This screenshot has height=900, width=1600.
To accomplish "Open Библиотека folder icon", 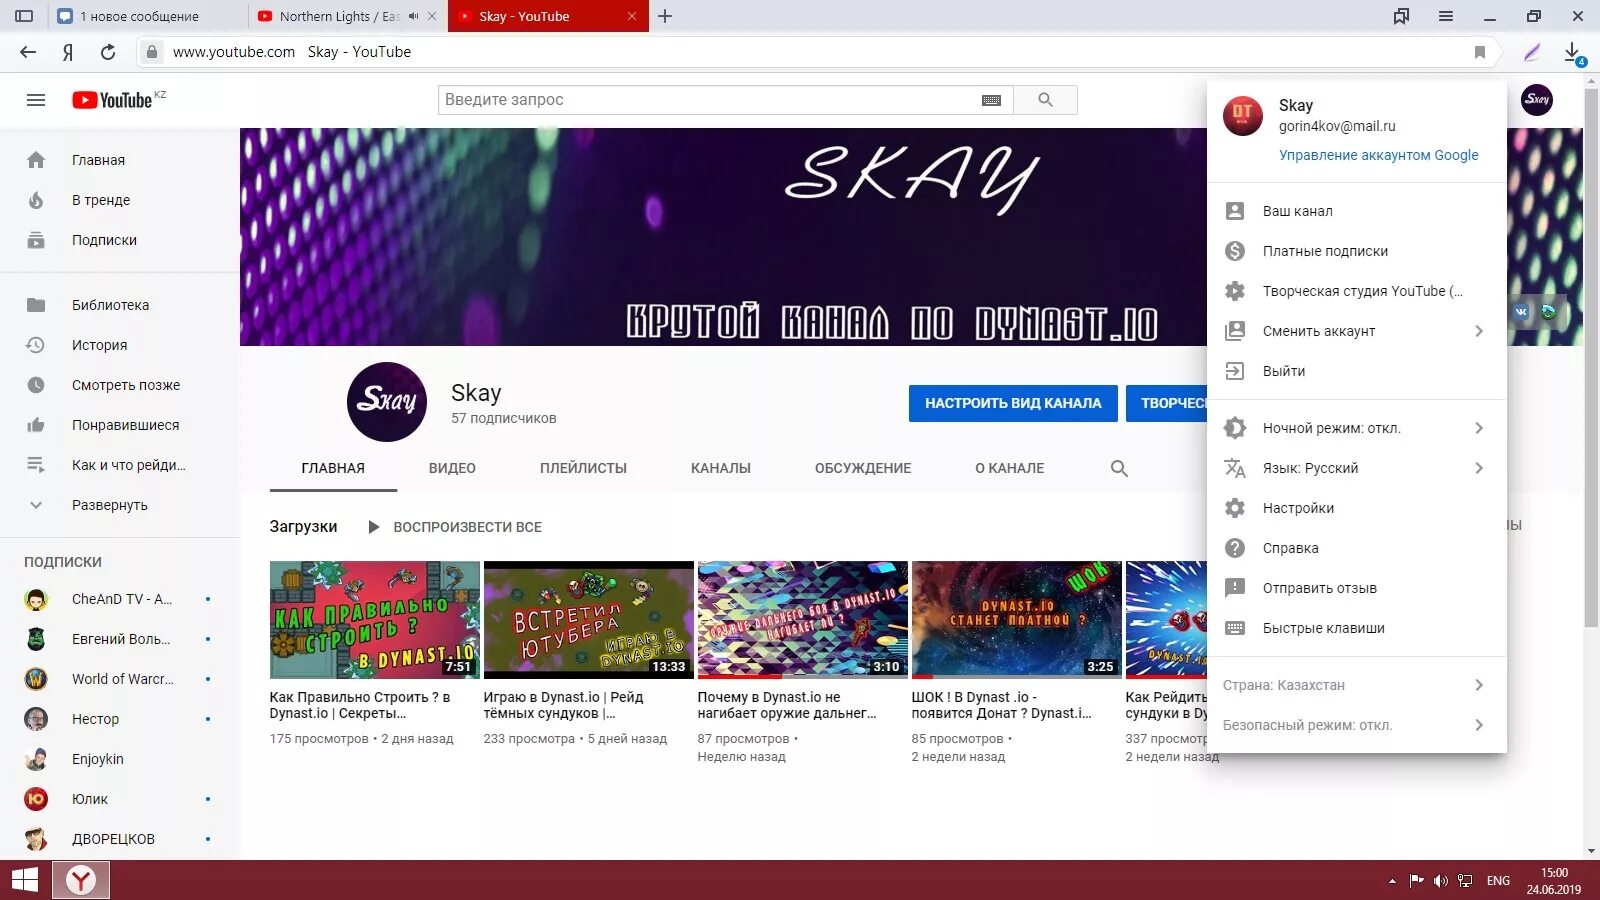I will [36, 305].
